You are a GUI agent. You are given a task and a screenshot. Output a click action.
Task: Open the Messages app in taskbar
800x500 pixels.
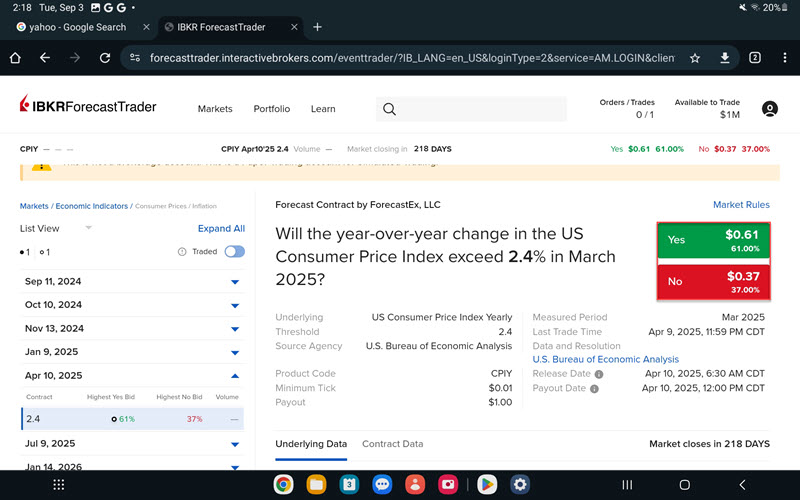382,485
